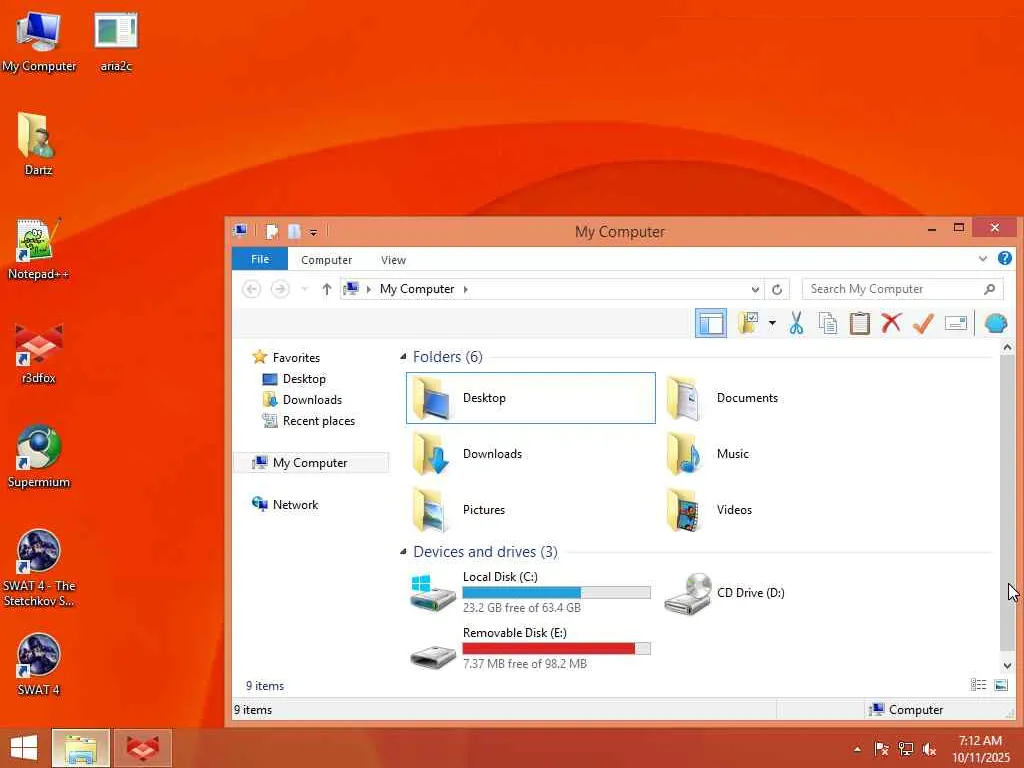Open the recent locations dropdown
The image size is (1024, 768).
pyautogui.click(x=304, y=289)
